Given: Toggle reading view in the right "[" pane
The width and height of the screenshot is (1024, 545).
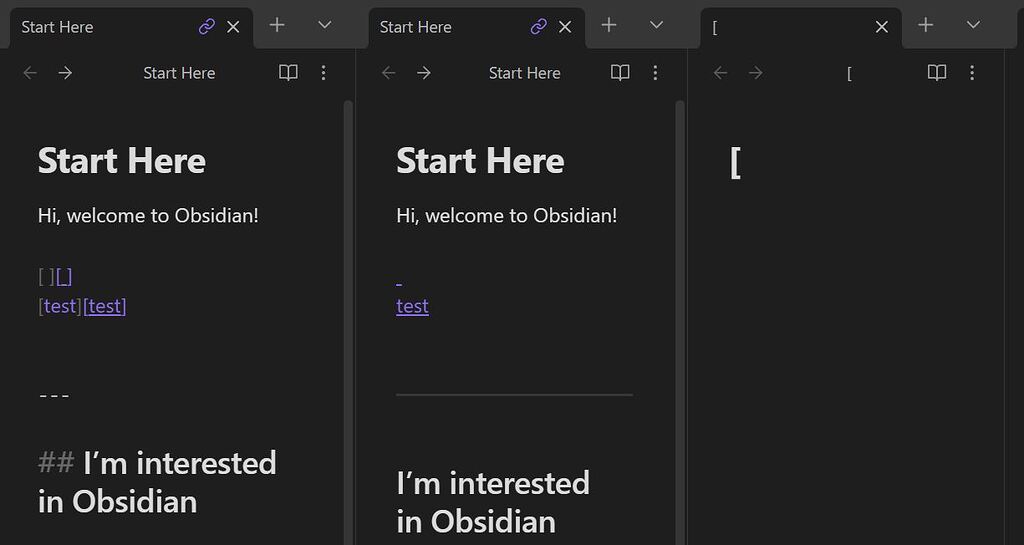Looking at the screenshot, I should pos(937,73).
